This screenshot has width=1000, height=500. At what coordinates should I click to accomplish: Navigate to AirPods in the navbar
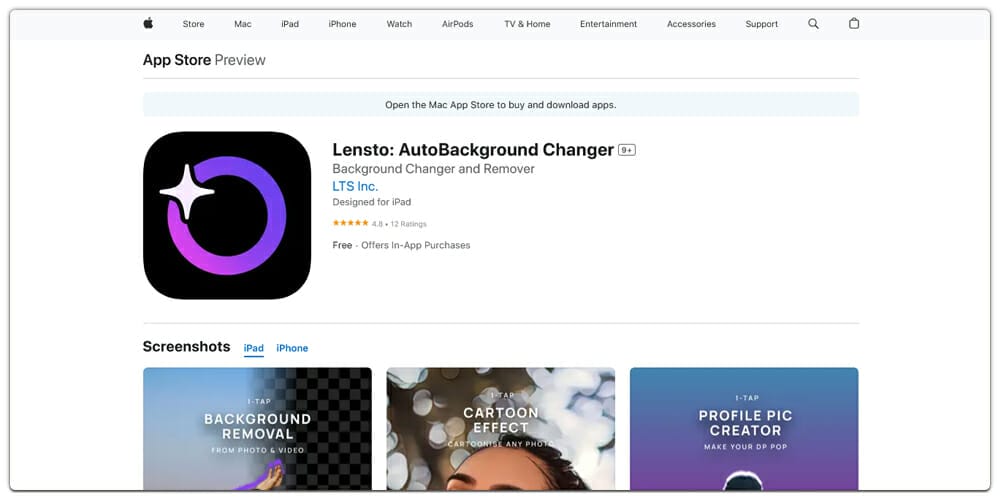click(458, 24)
